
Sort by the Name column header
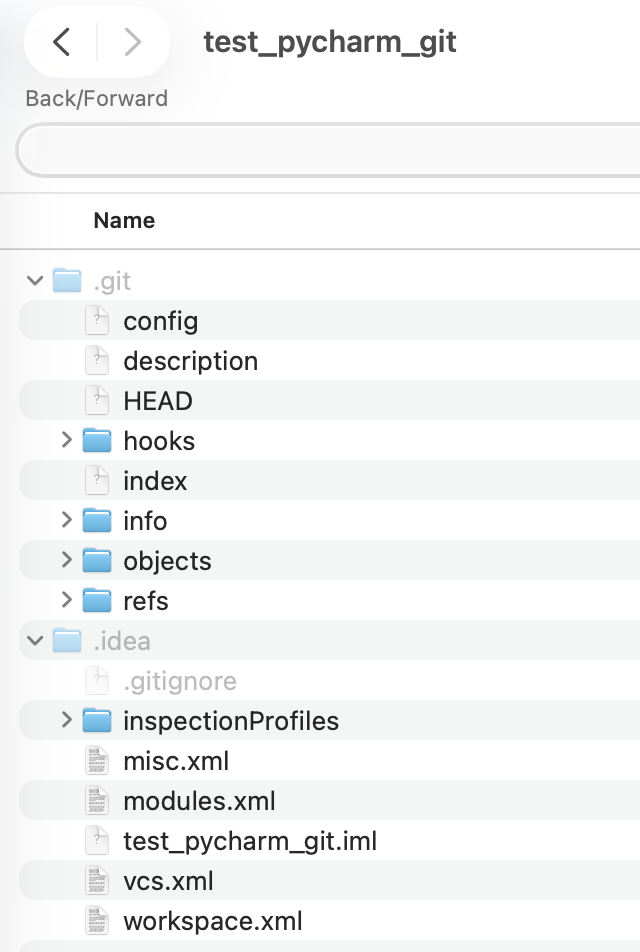(124, 221)
